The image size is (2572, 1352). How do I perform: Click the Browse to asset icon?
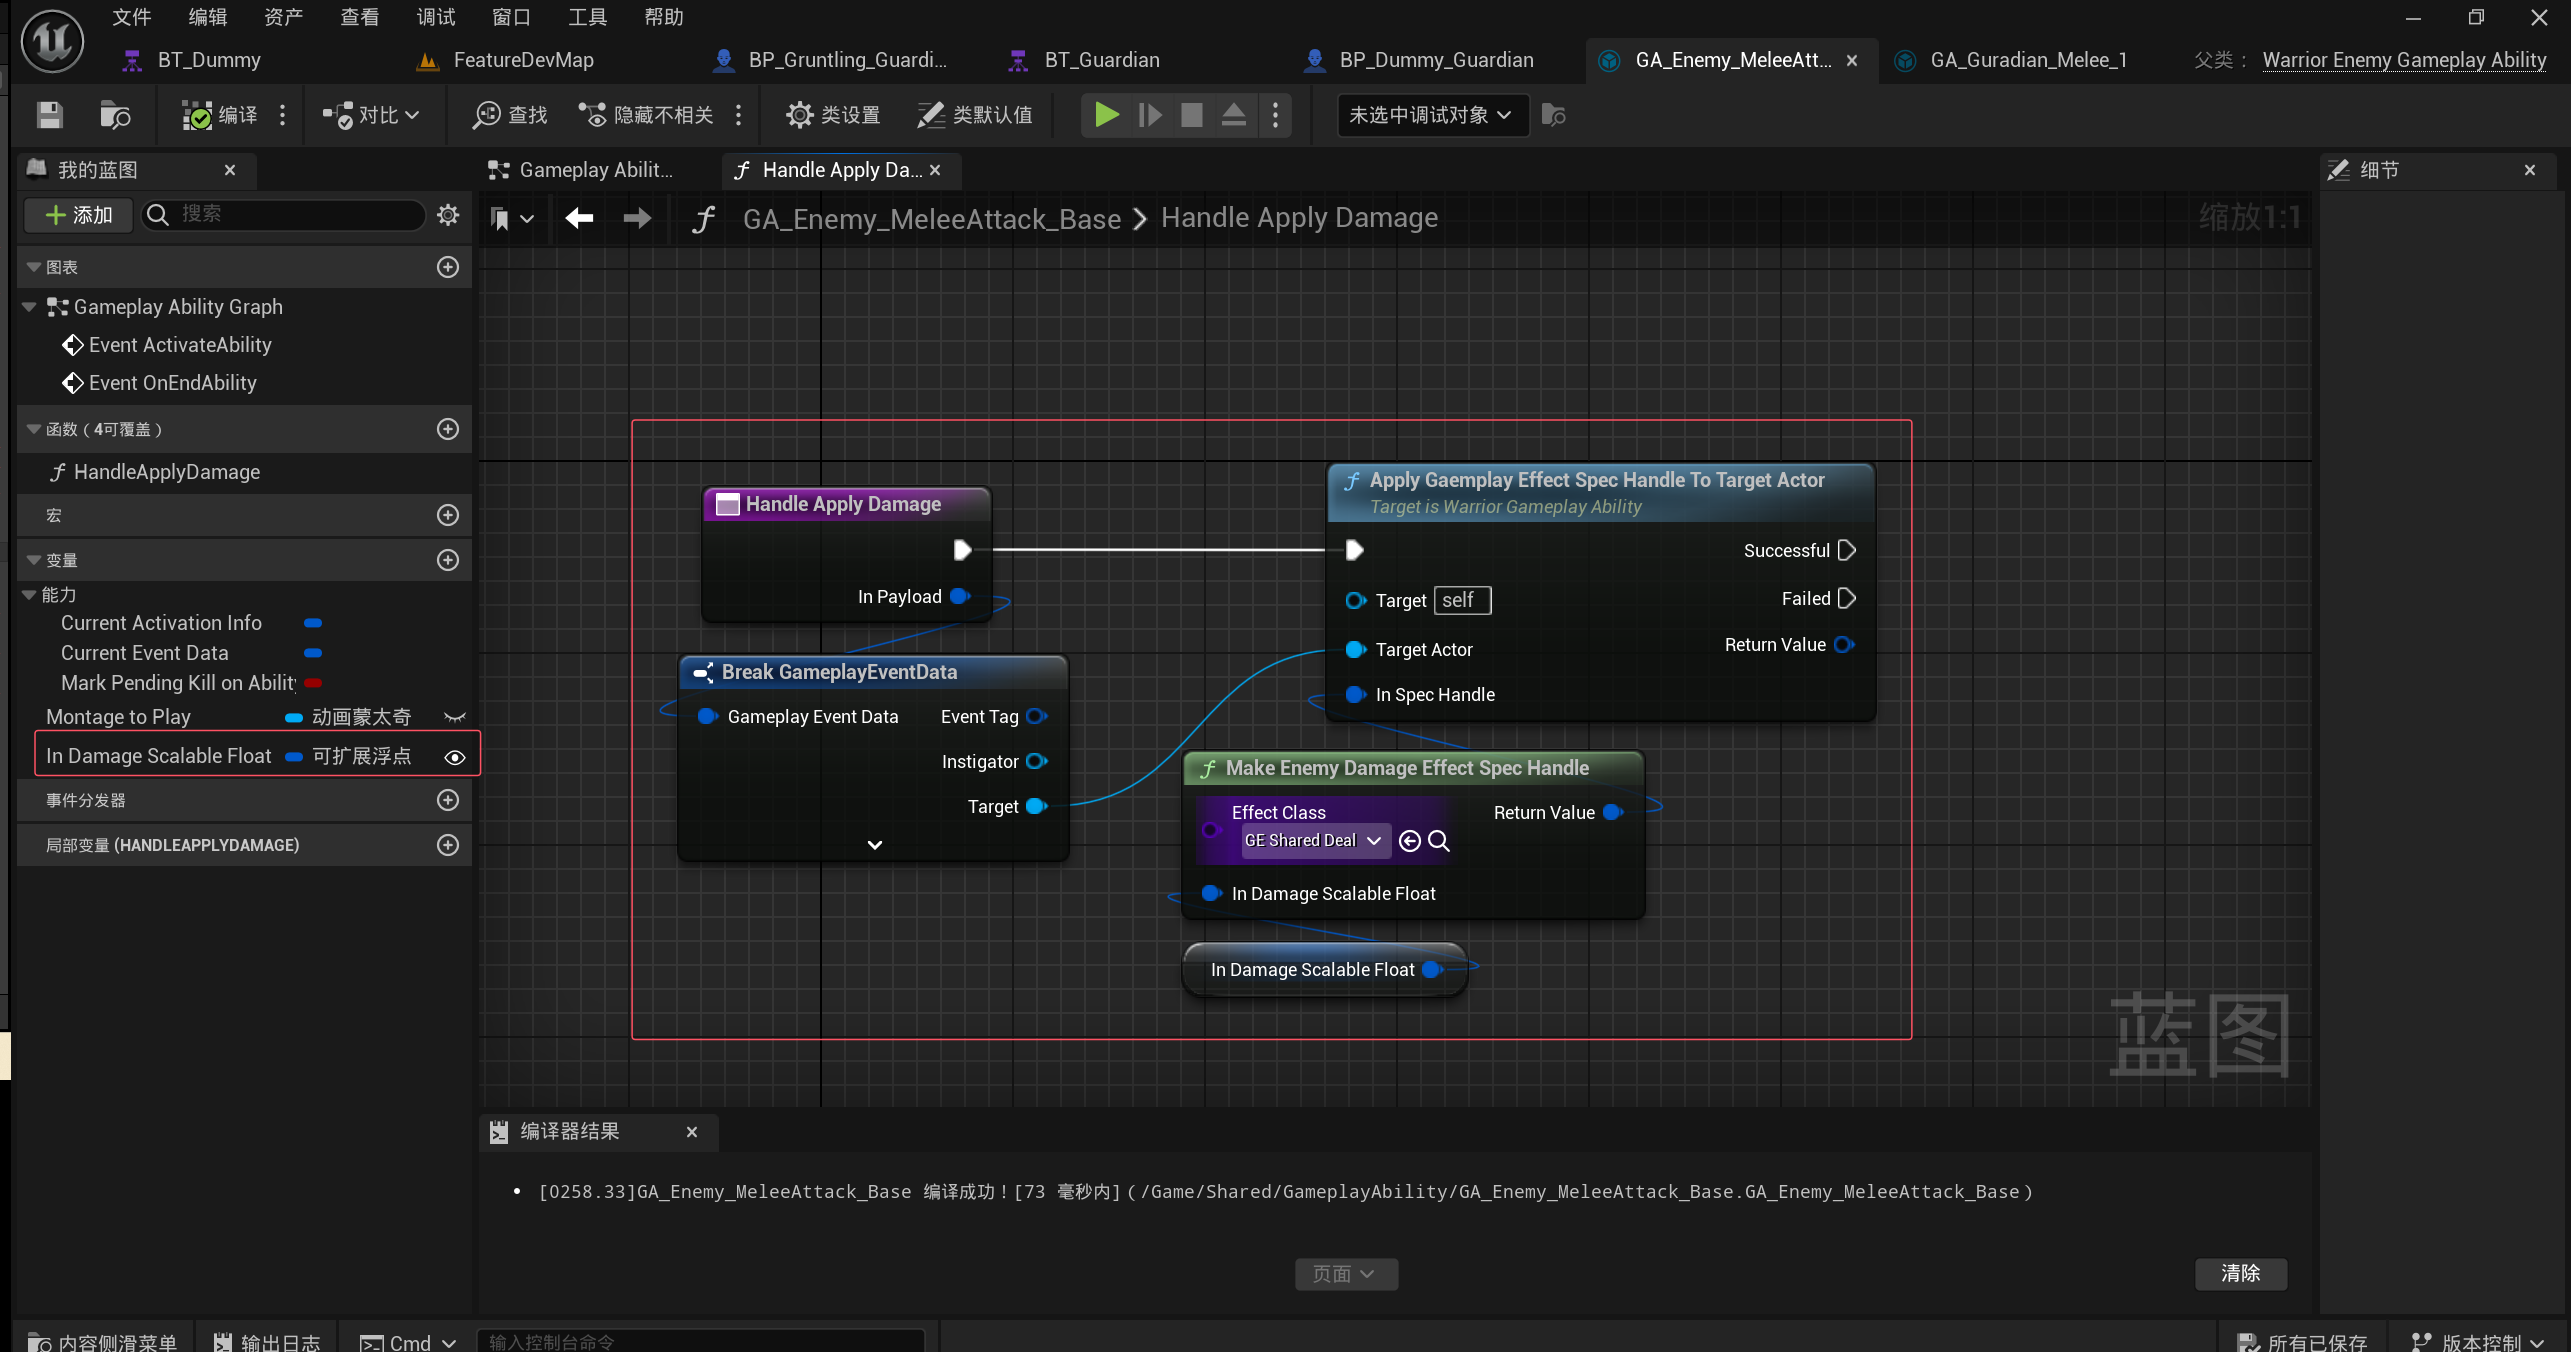coord(114,115)
